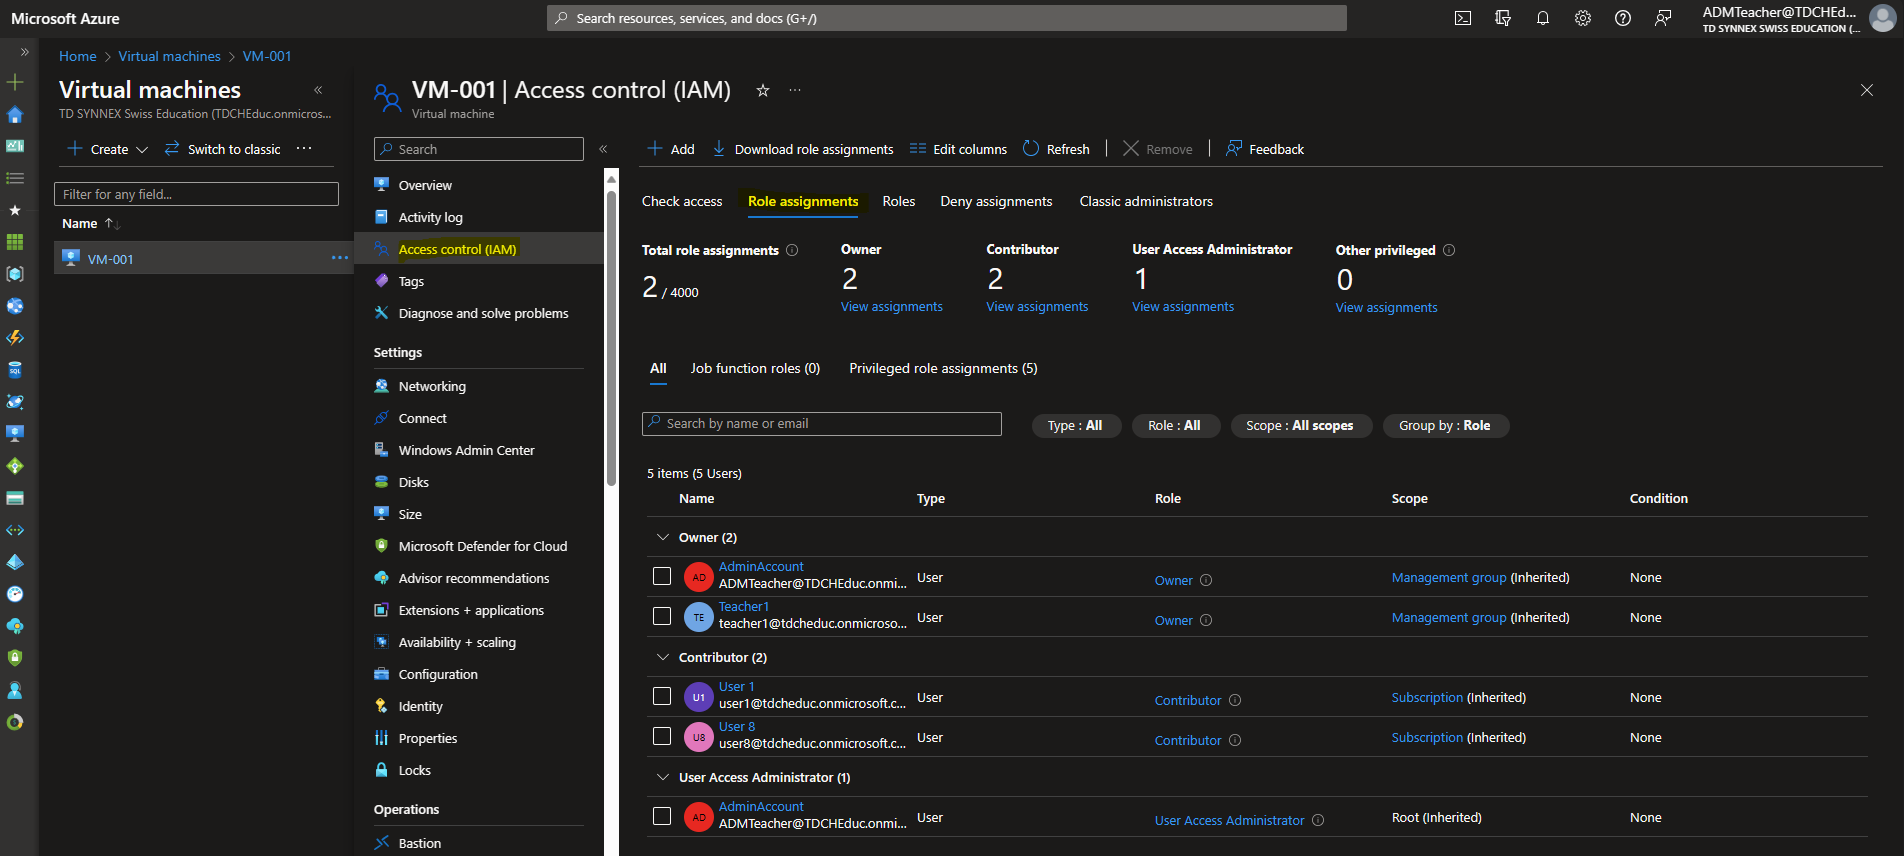
Task: Open the Create dropdown
Action: (x=108, y=149)
